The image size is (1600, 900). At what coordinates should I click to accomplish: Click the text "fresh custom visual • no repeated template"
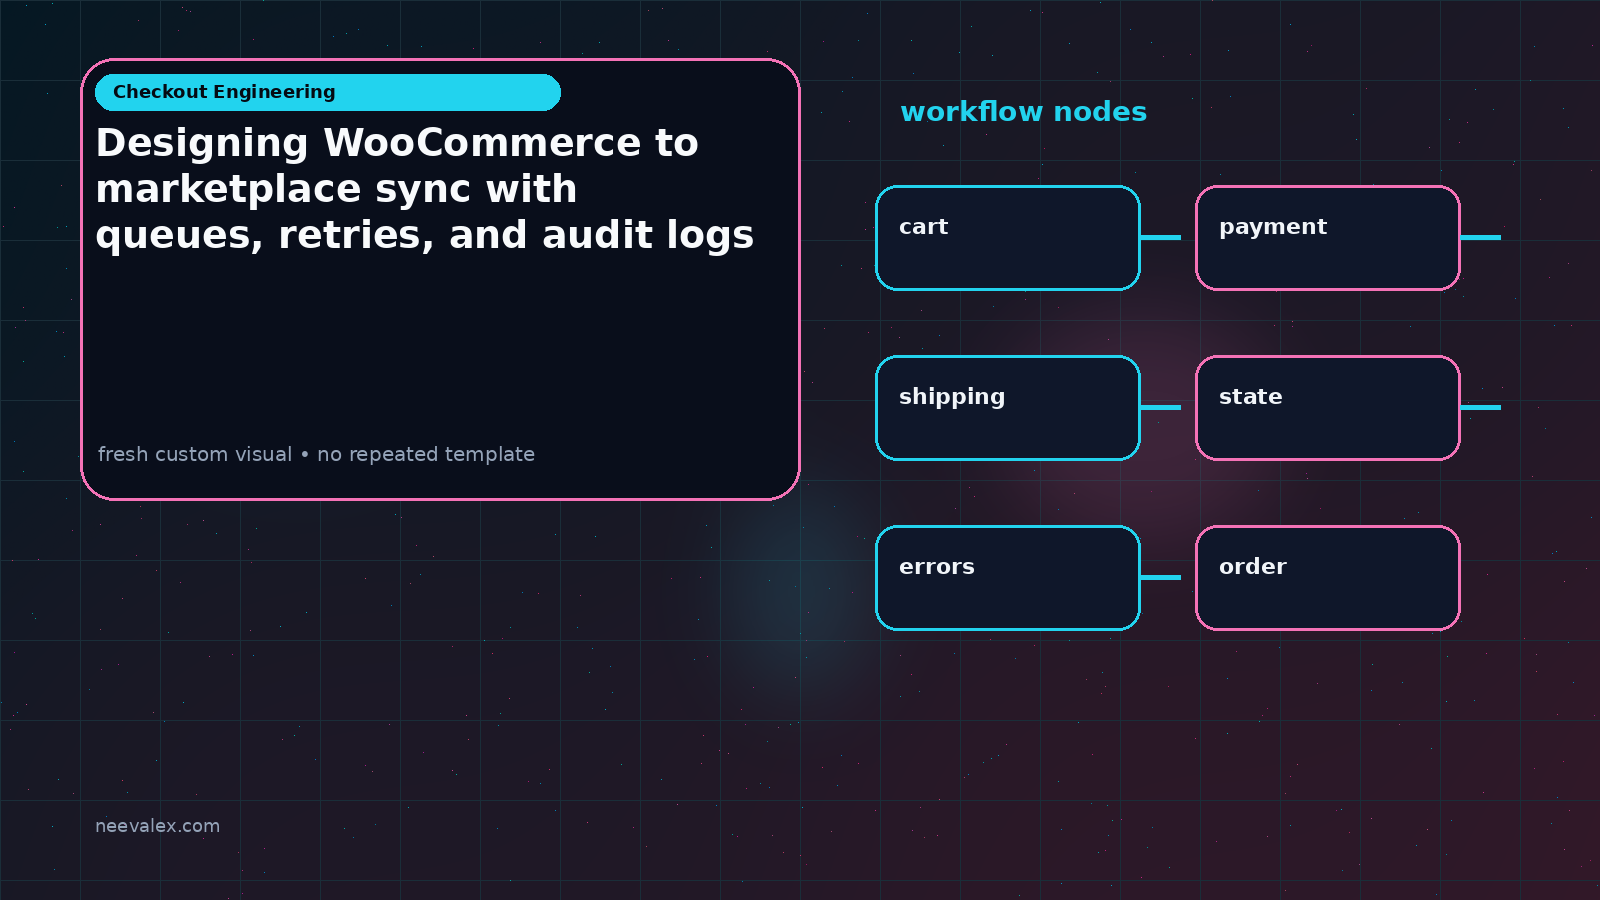tap(316, 454)
